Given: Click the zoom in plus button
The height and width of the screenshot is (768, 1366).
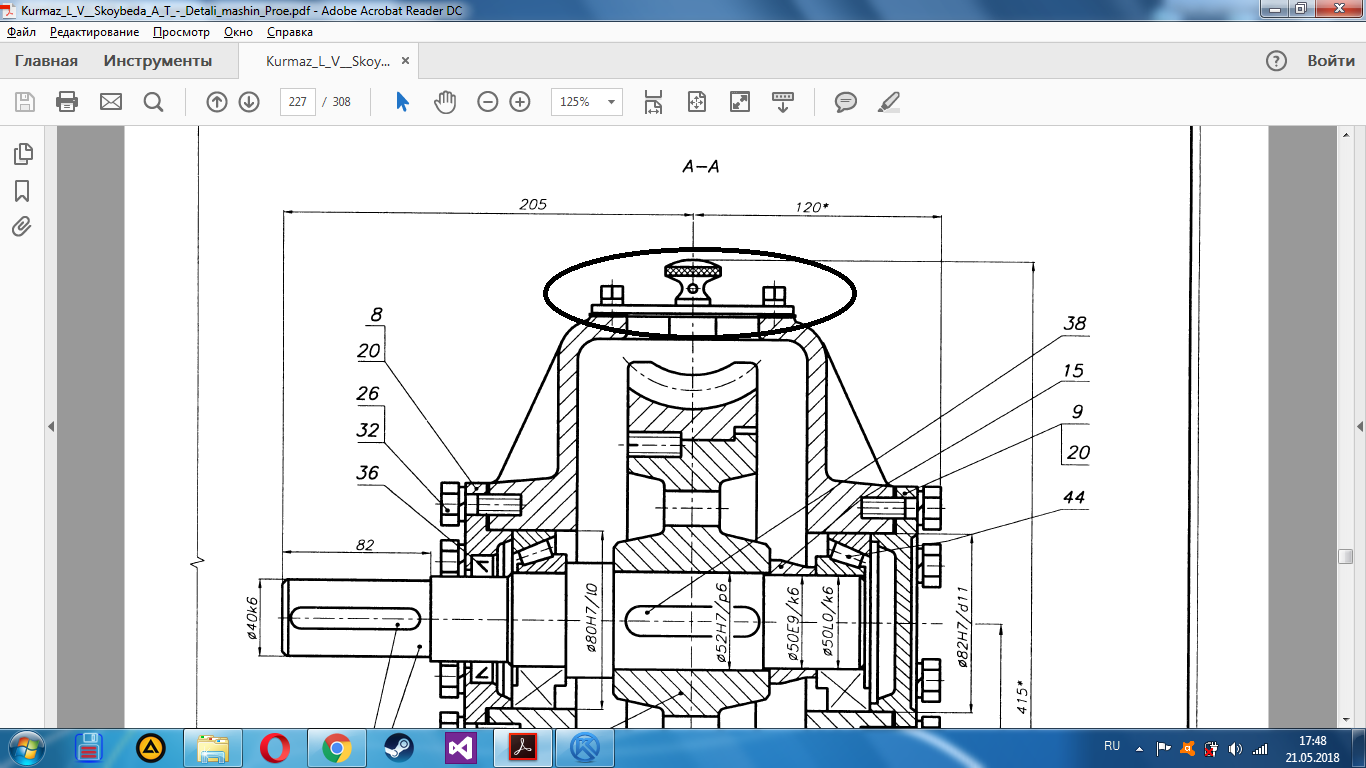Looking at the screenshot, I should coord(520,102).
